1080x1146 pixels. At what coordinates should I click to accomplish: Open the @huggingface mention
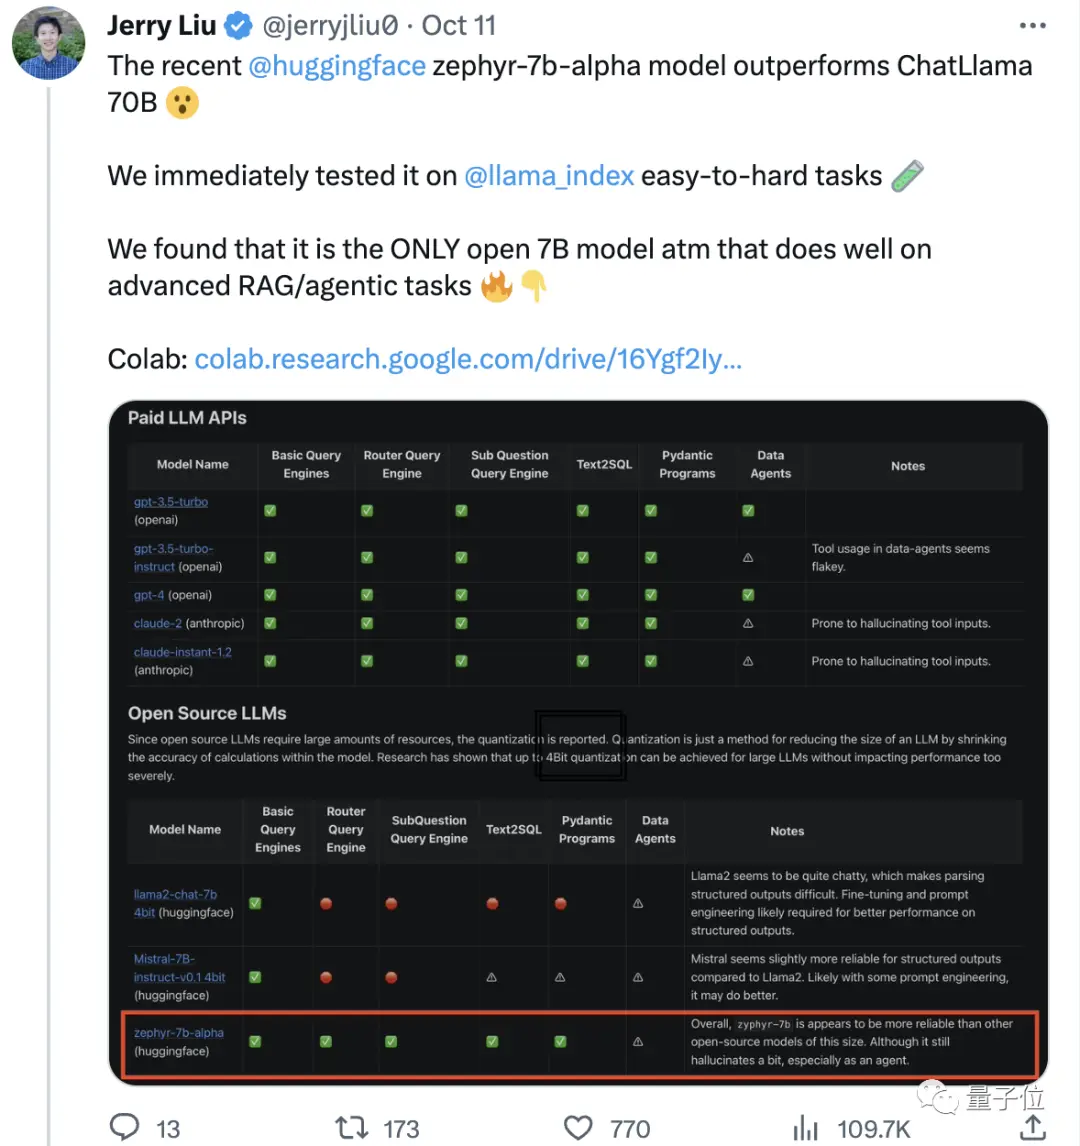[x=337, y=66]
